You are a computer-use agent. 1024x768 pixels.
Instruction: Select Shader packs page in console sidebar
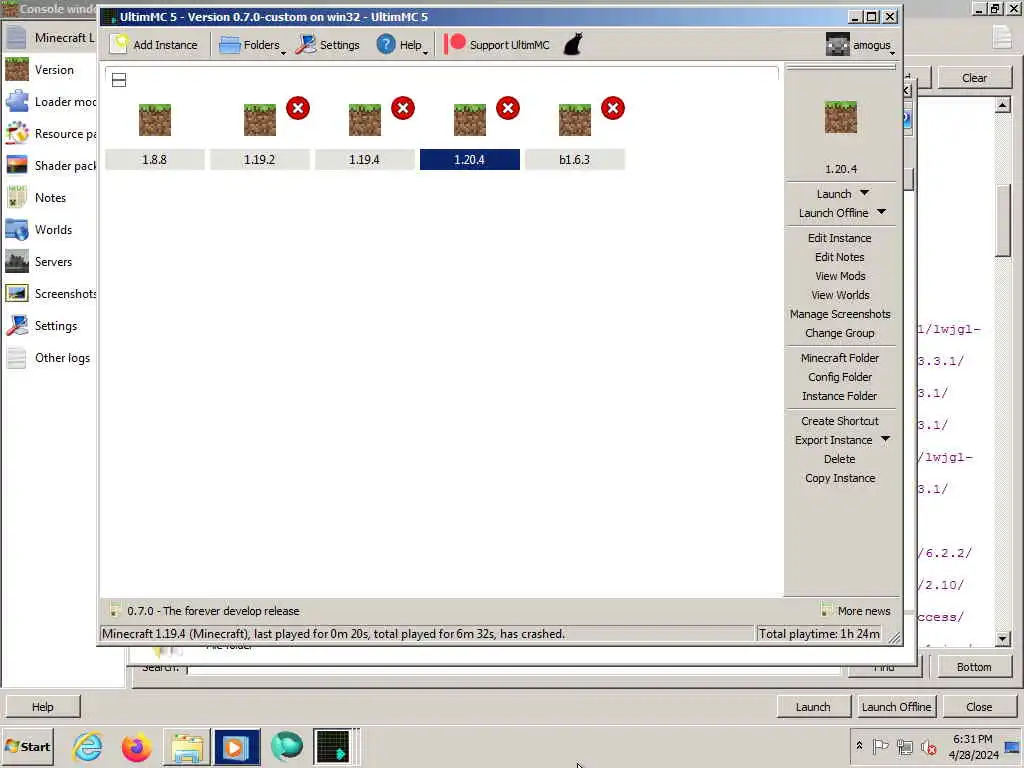click(49, 166)
